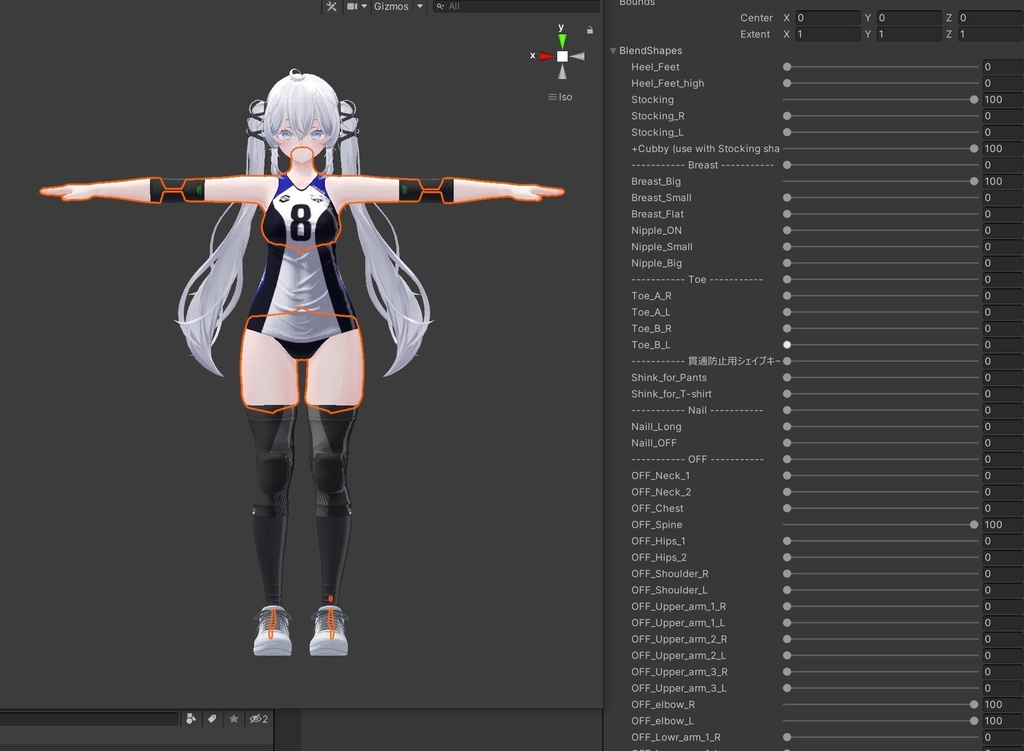Click the highlighted Toe_B_L slider handle

tap(787, 345)
